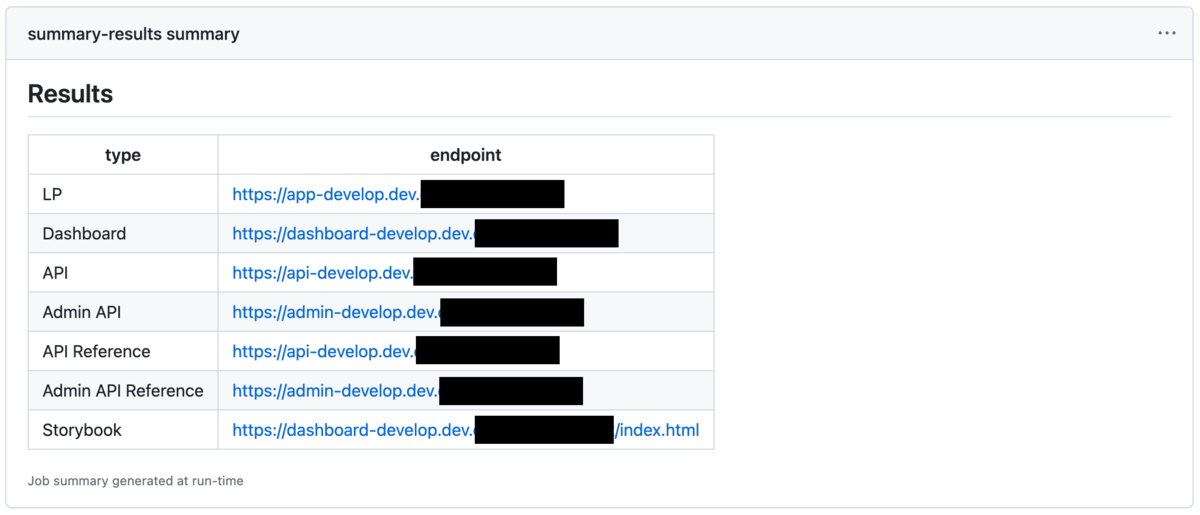Select the 'endpoint' column header
1200x515 pixels.
pos(466,155)
